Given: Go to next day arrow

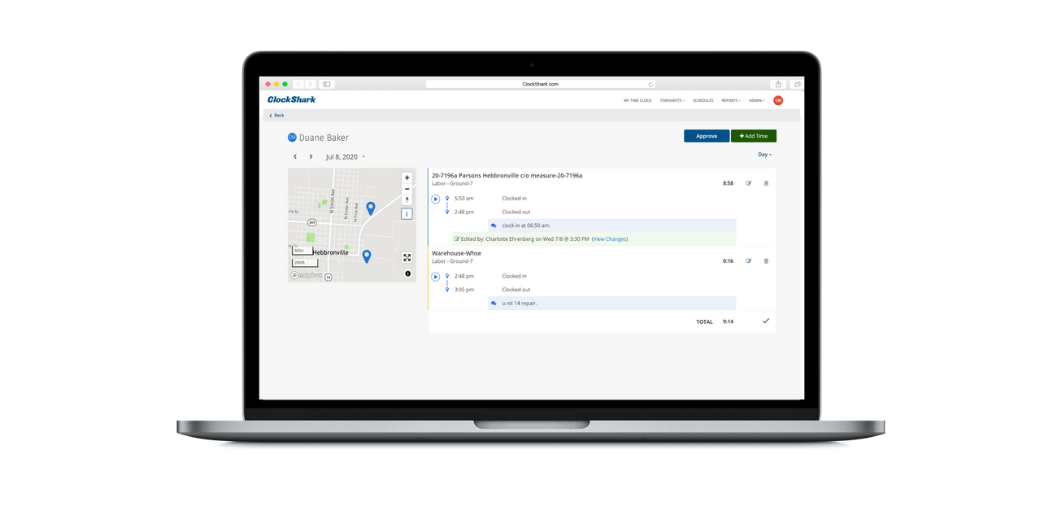Looking at the screenshot, I should pos(311,156).
